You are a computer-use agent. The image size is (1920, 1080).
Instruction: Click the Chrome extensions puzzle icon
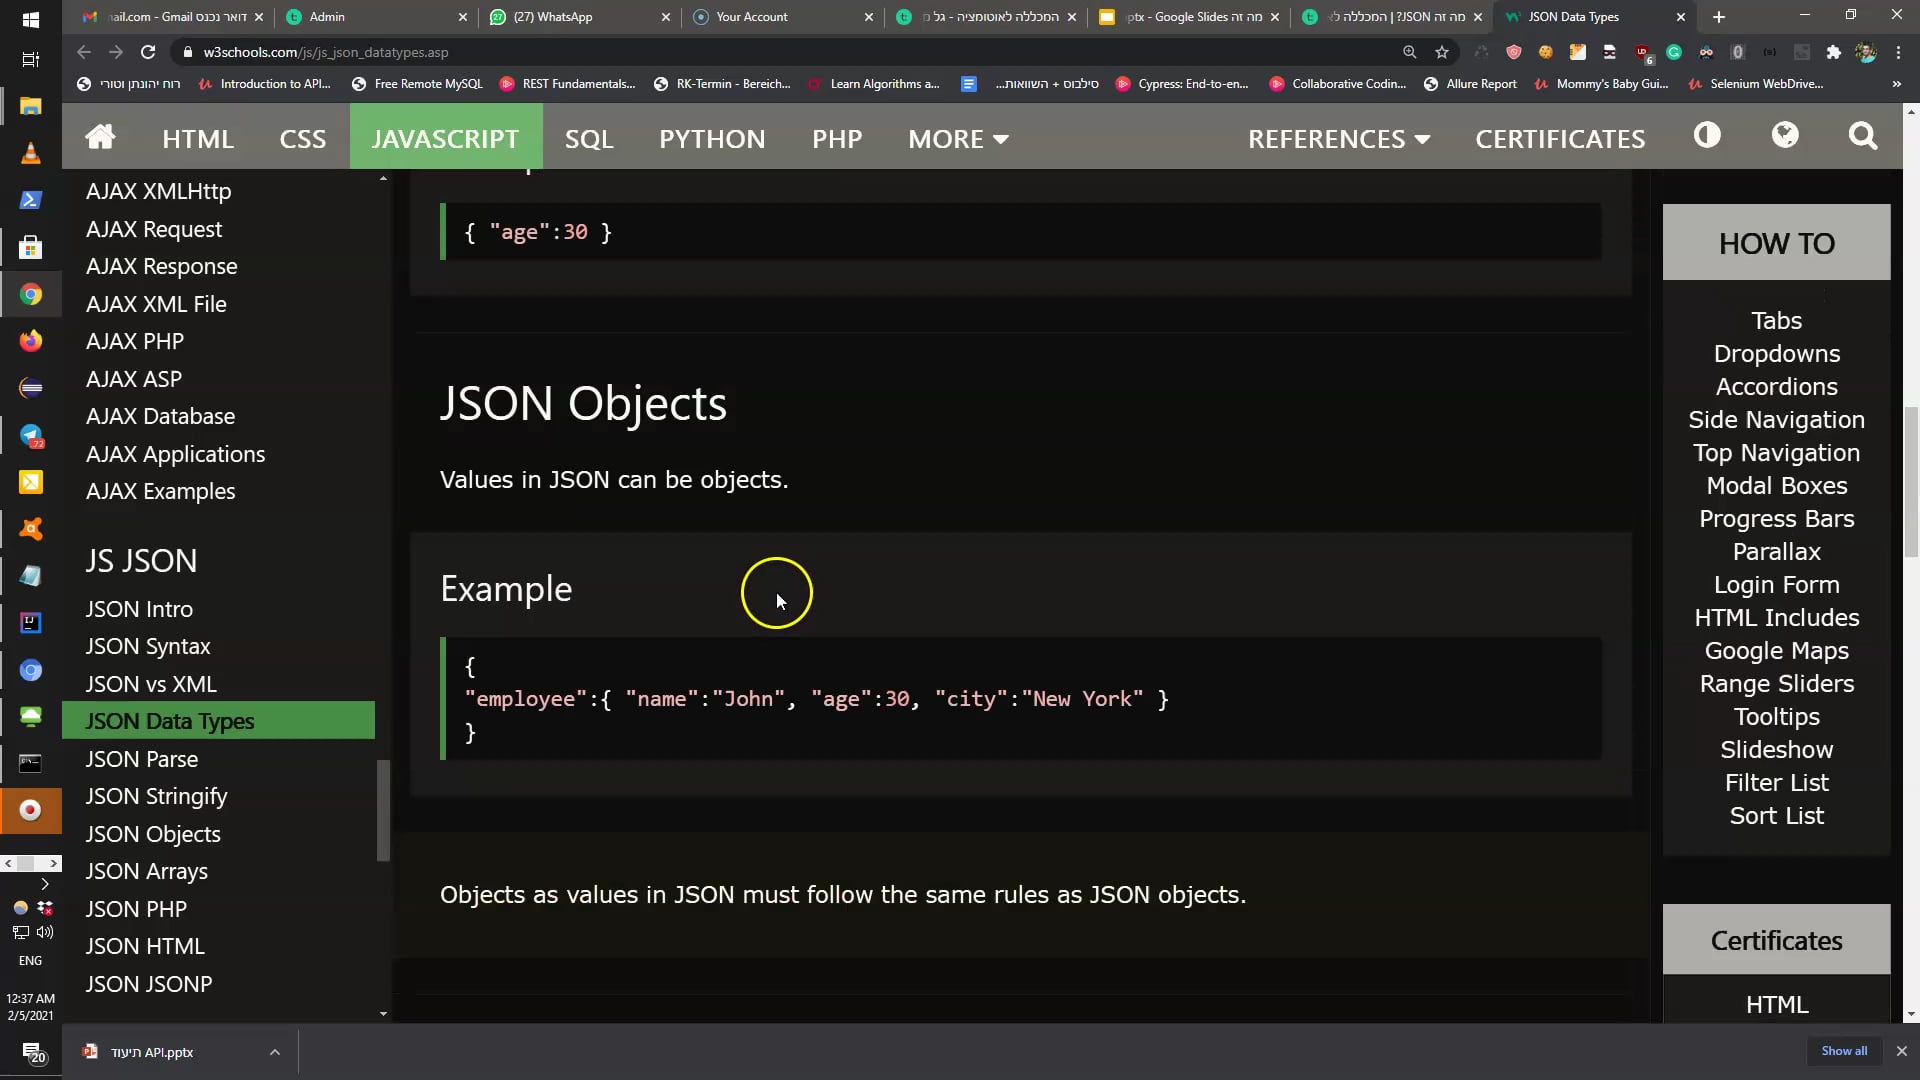[1834, 52]
